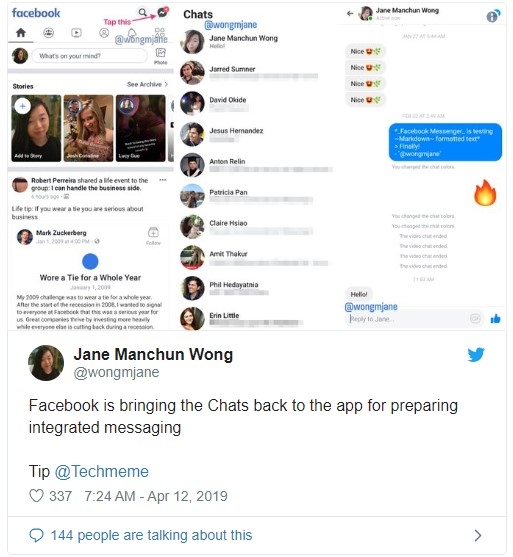Open Robert Perreira post options menu
Viewport: 513px width, 557px height.
click(x=163, y=180)
